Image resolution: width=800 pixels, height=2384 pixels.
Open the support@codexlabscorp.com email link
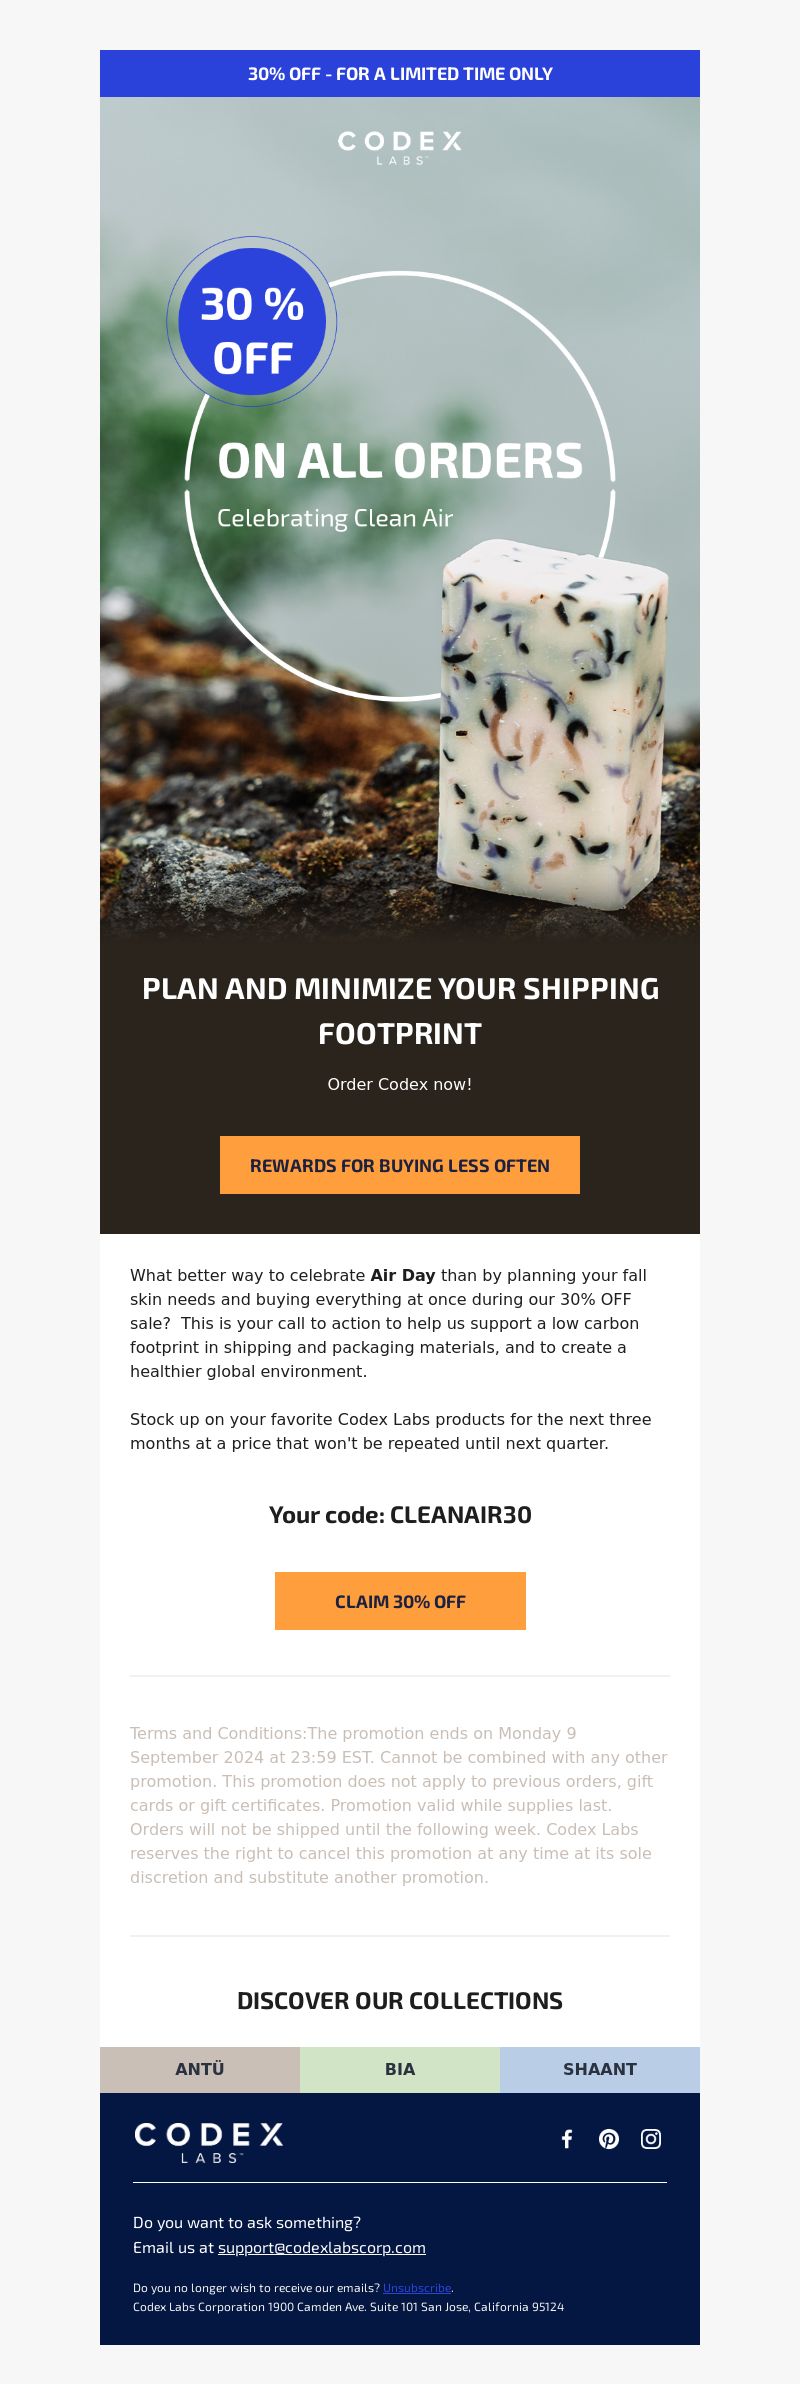322,2247
